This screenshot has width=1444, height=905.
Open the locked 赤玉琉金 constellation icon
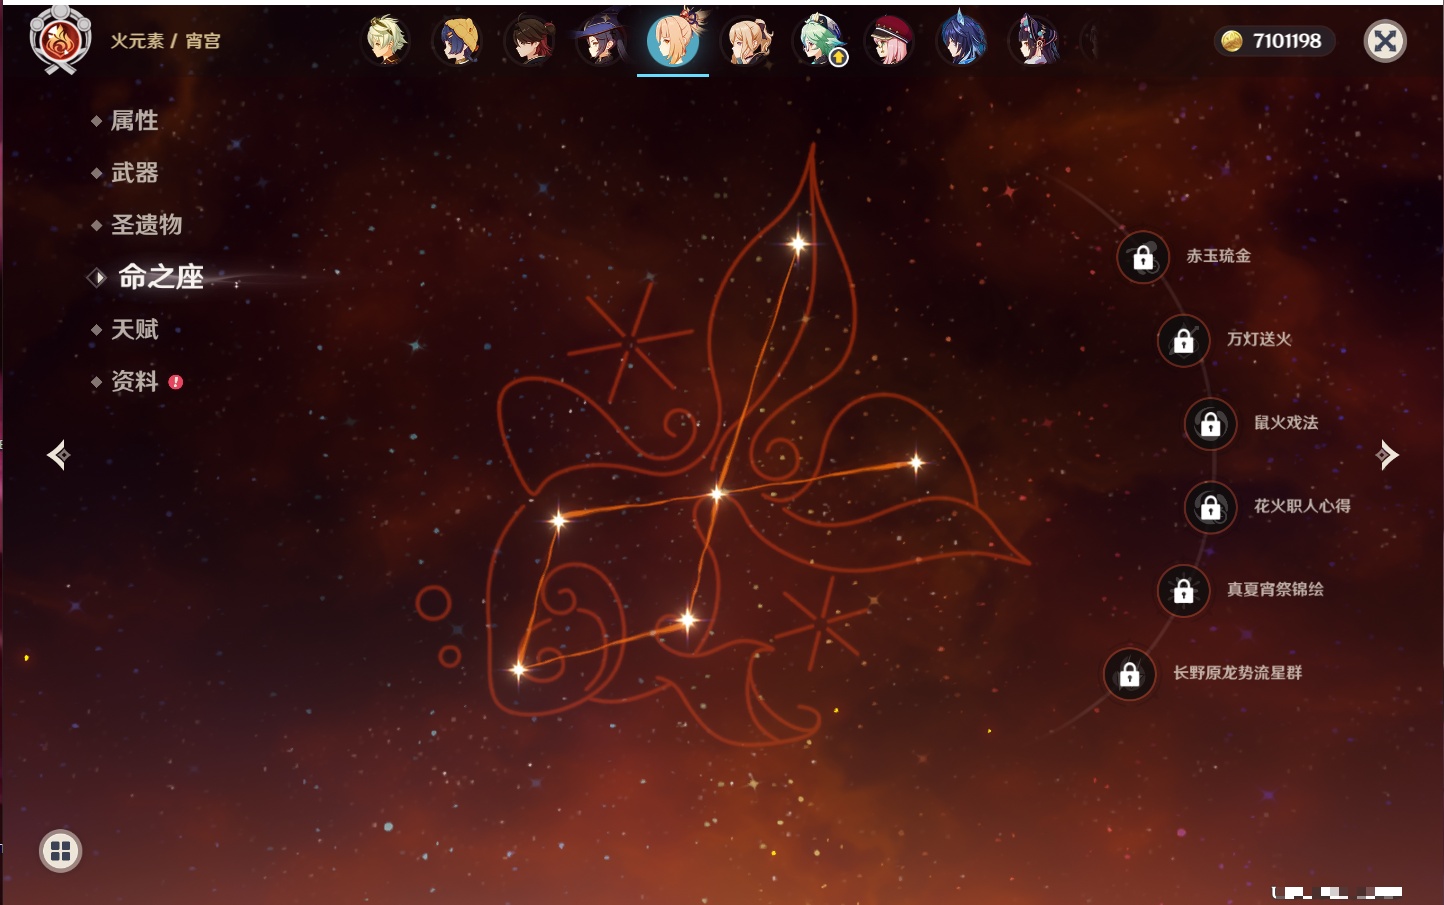pyautogui.click(x=1143, y=258)
